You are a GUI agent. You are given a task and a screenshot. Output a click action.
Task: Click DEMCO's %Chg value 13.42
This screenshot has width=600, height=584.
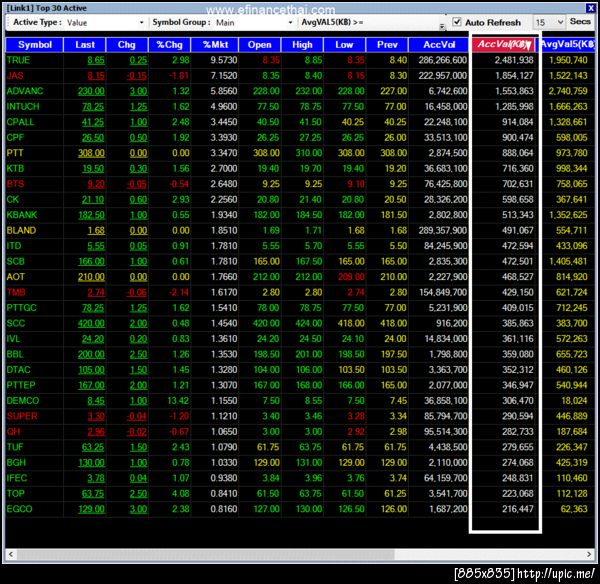[178, 401]
